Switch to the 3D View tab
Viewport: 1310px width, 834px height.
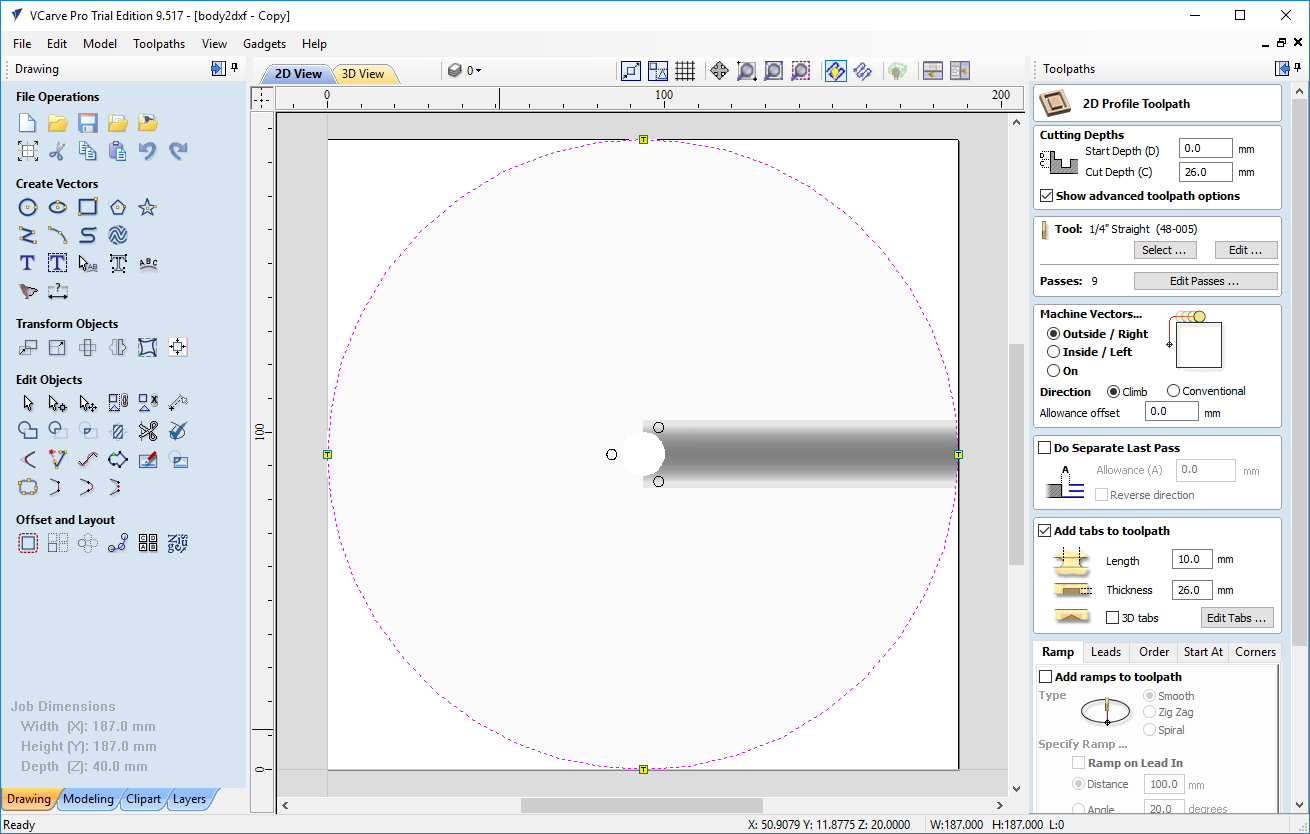point(363,74)
